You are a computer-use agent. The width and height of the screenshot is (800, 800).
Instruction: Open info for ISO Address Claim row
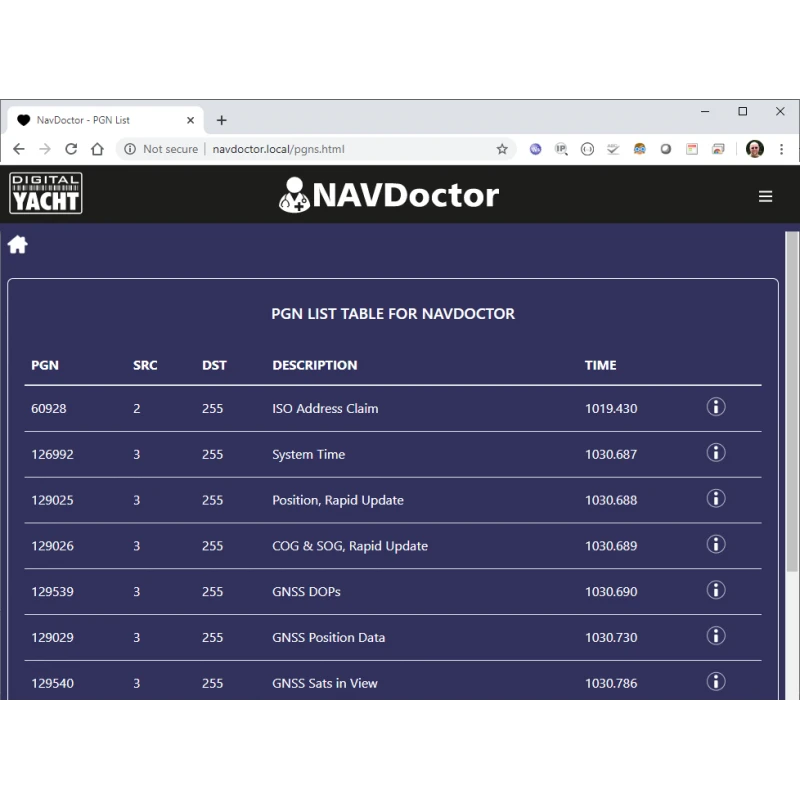715,407
